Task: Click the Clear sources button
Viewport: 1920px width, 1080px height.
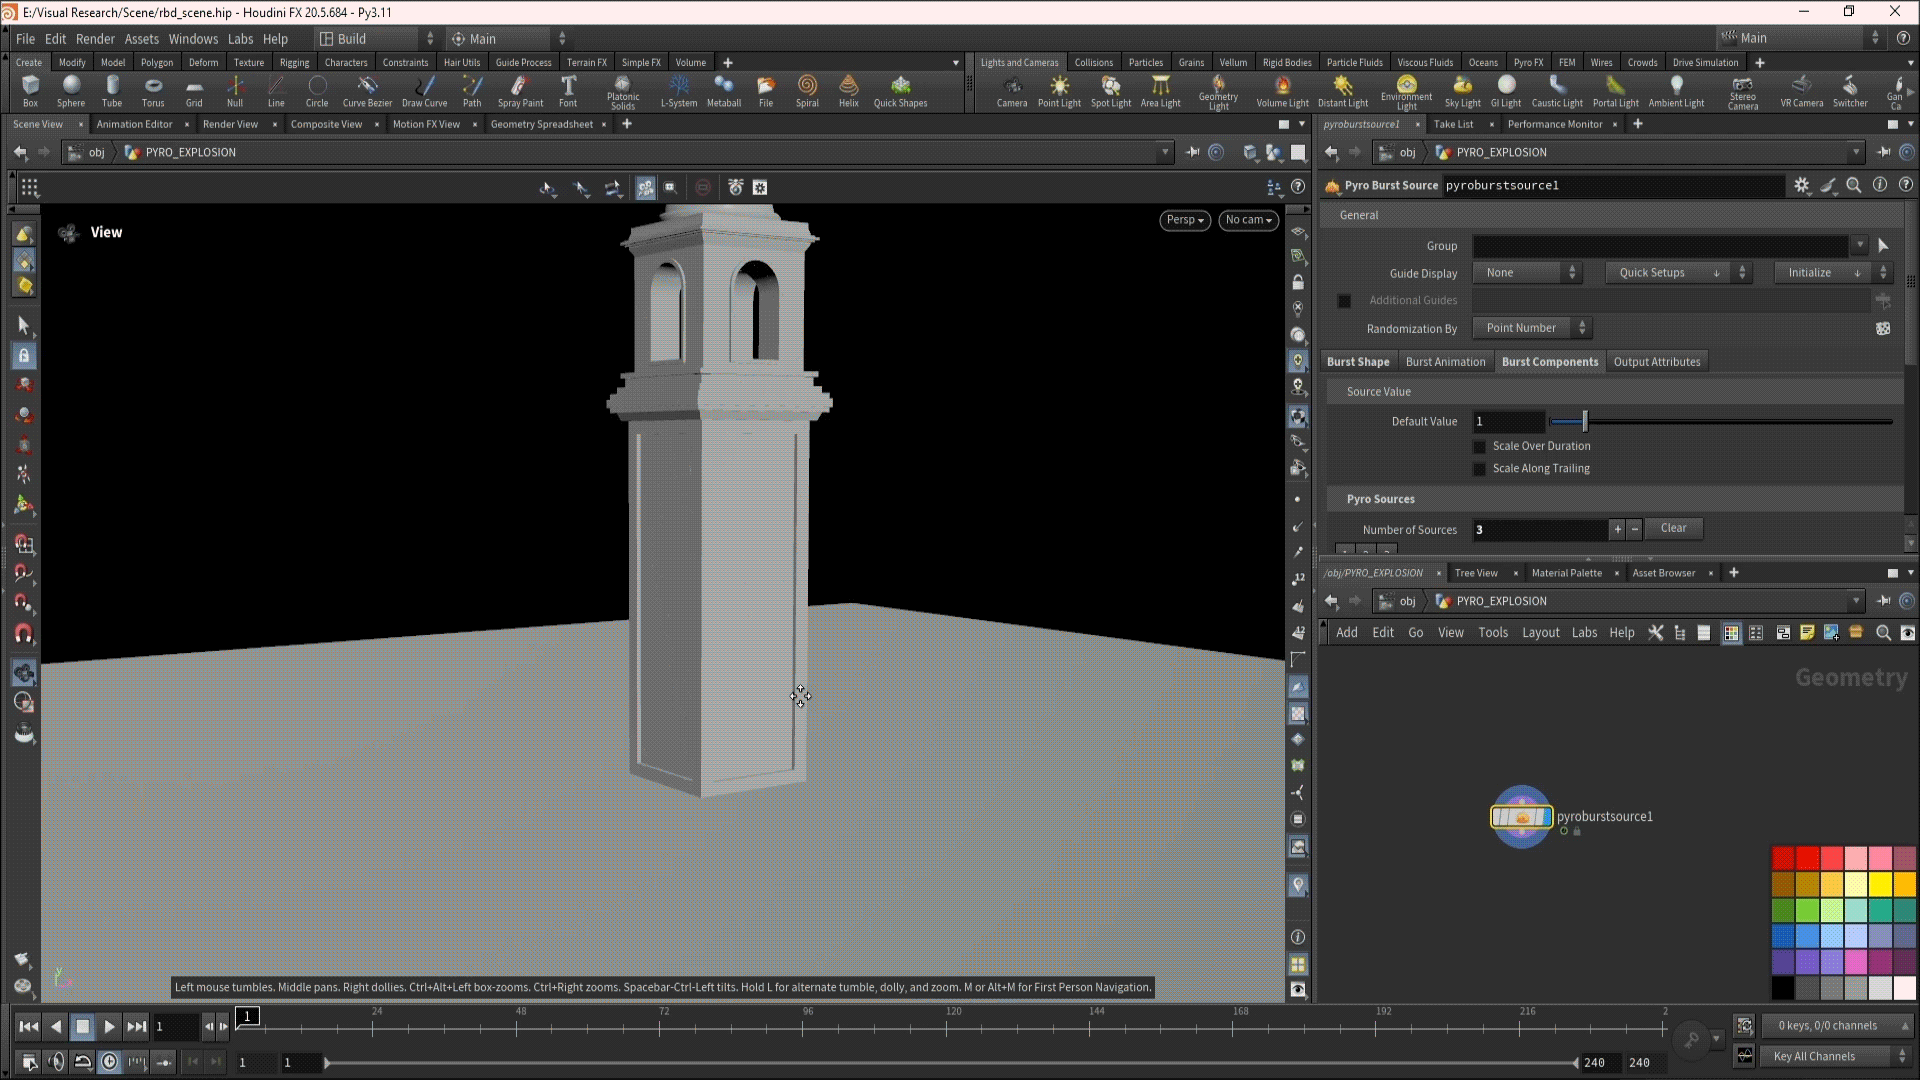Action: tap(1673, 528)
